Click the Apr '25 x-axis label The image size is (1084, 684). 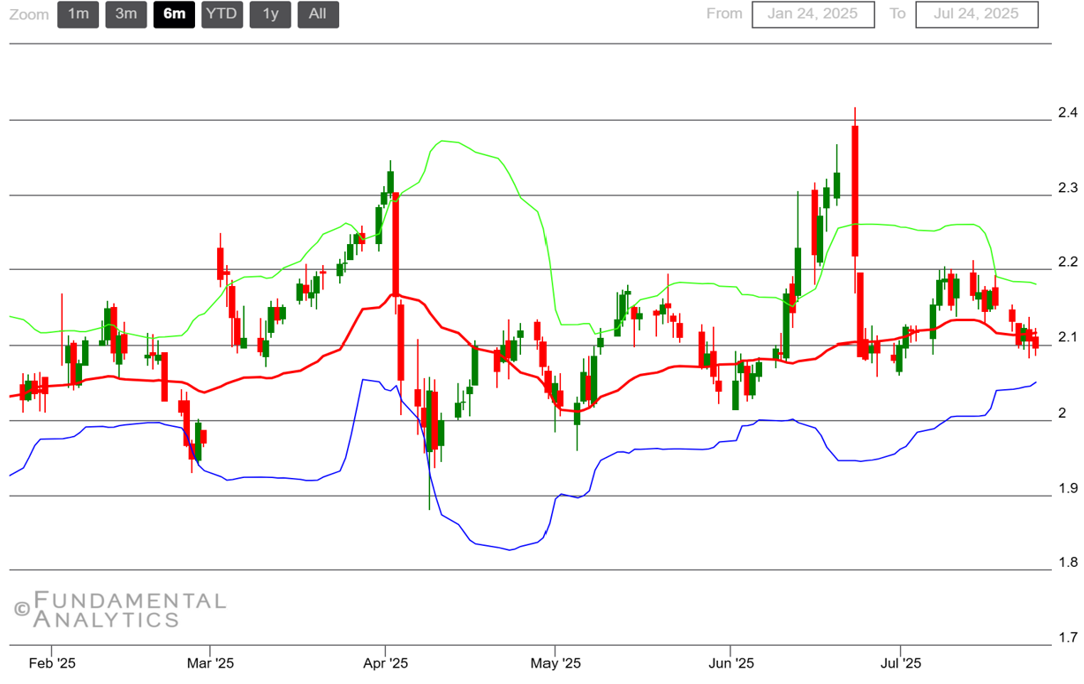pyautogui.click(x=385, y=663)
